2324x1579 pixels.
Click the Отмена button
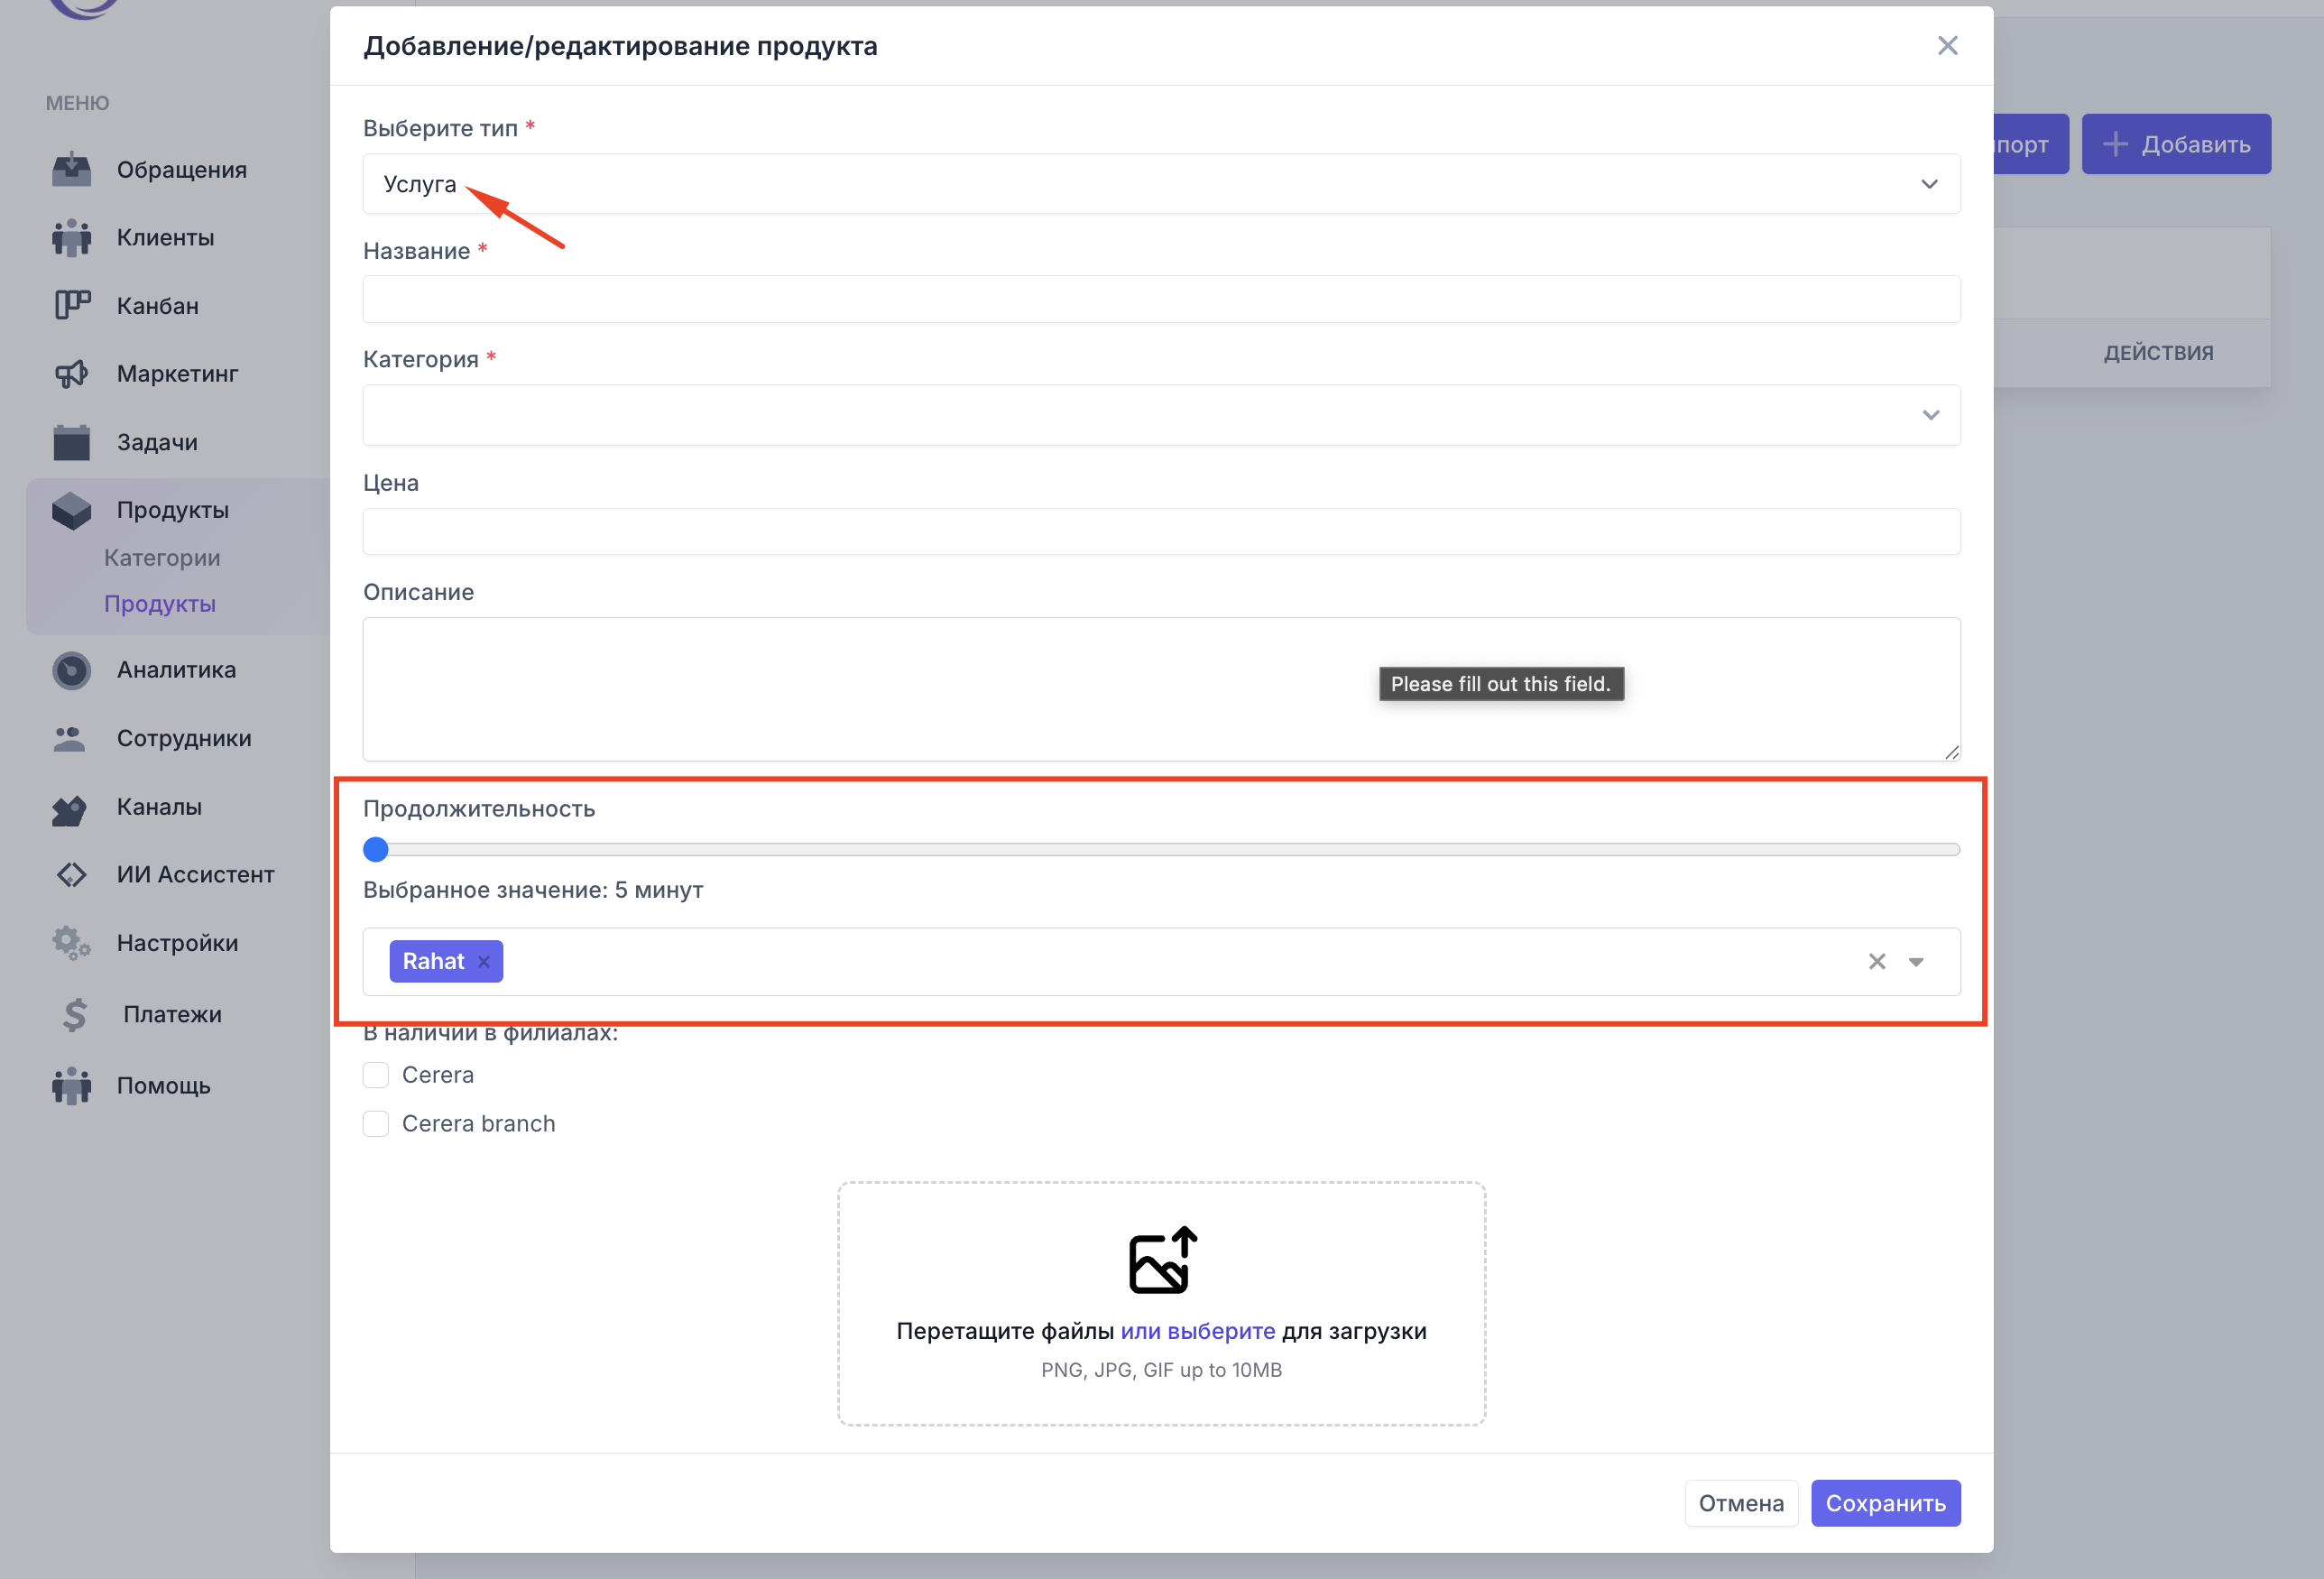(x=1740, y=1503)
